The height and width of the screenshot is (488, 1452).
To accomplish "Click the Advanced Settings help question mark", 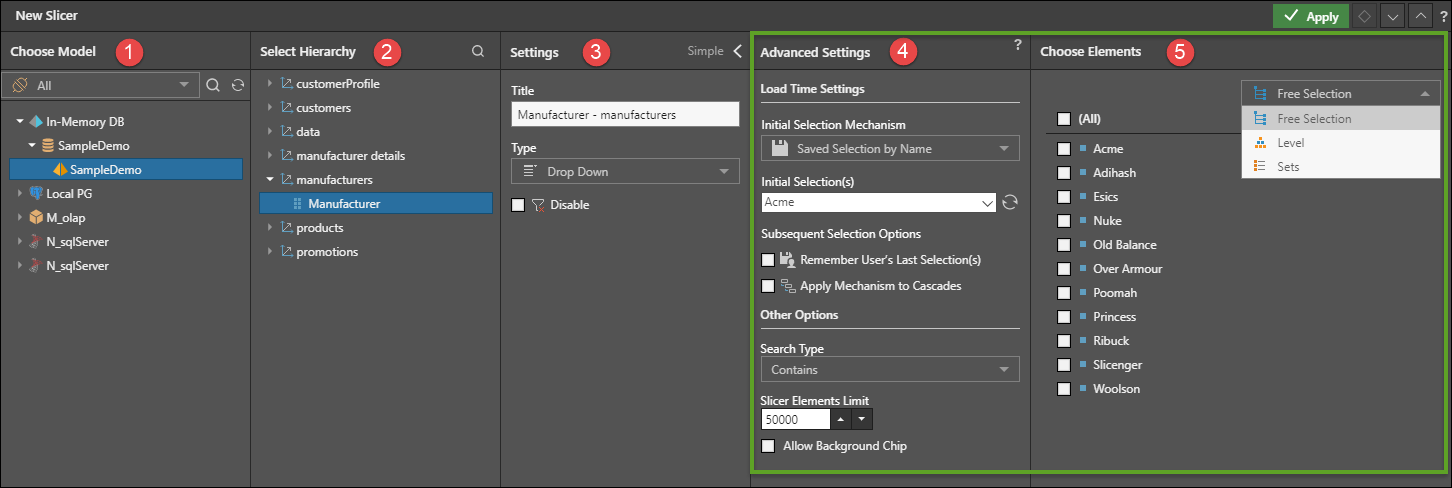I will point(1017,45).
